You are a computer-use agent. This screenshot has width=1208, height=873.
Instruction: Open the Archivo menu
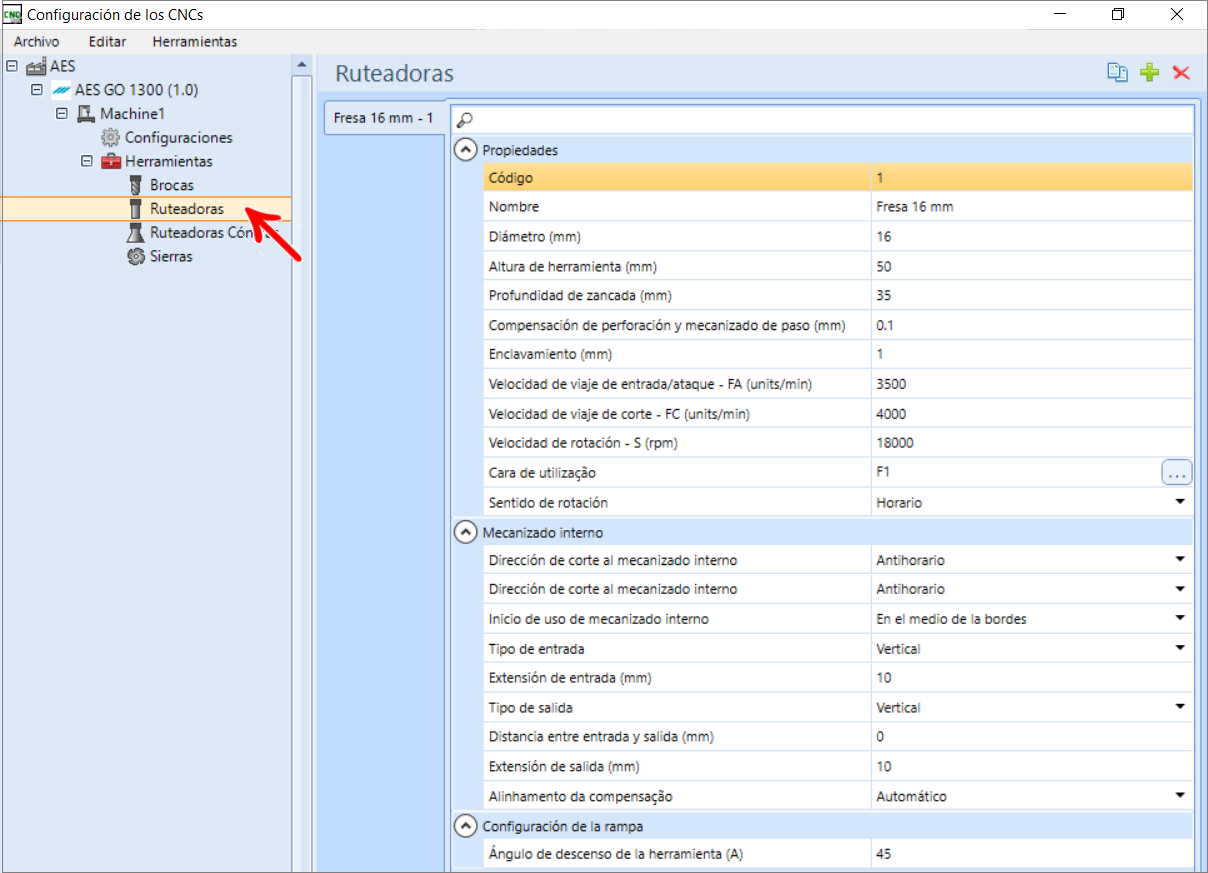(37, 42)
